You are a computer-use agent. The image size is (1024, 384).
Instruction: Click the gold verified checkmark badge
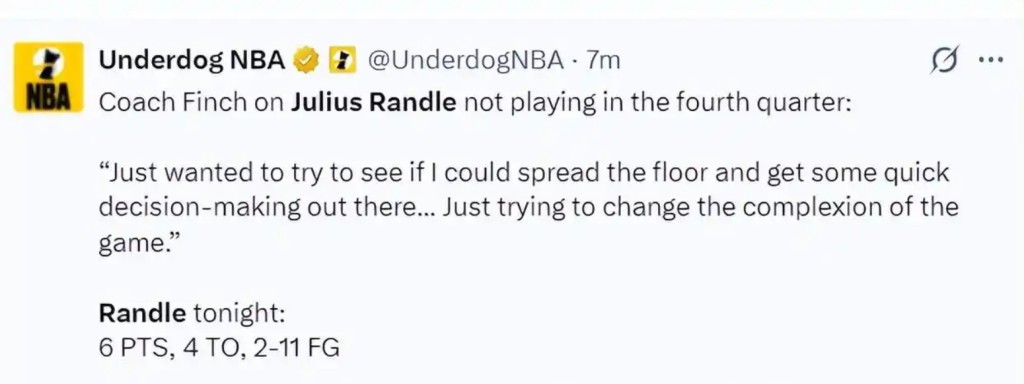point(307,61)
